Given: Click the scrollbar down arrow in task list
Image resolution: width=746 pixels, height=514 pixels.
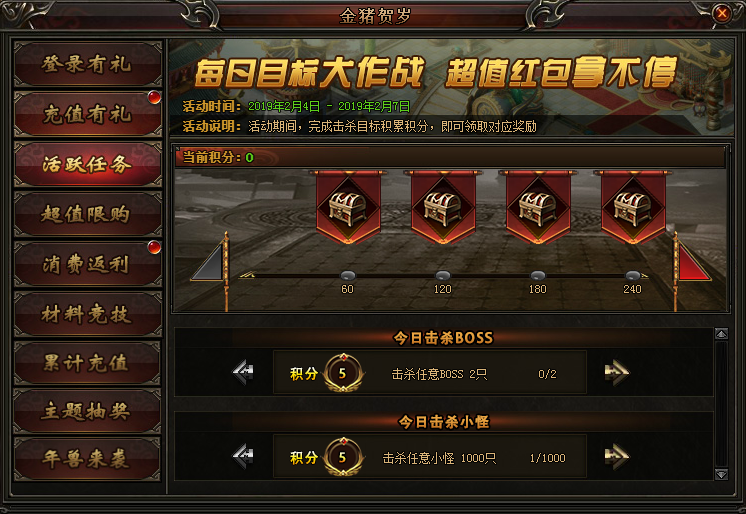Looking at the screenshot, I should pos(721,474).
